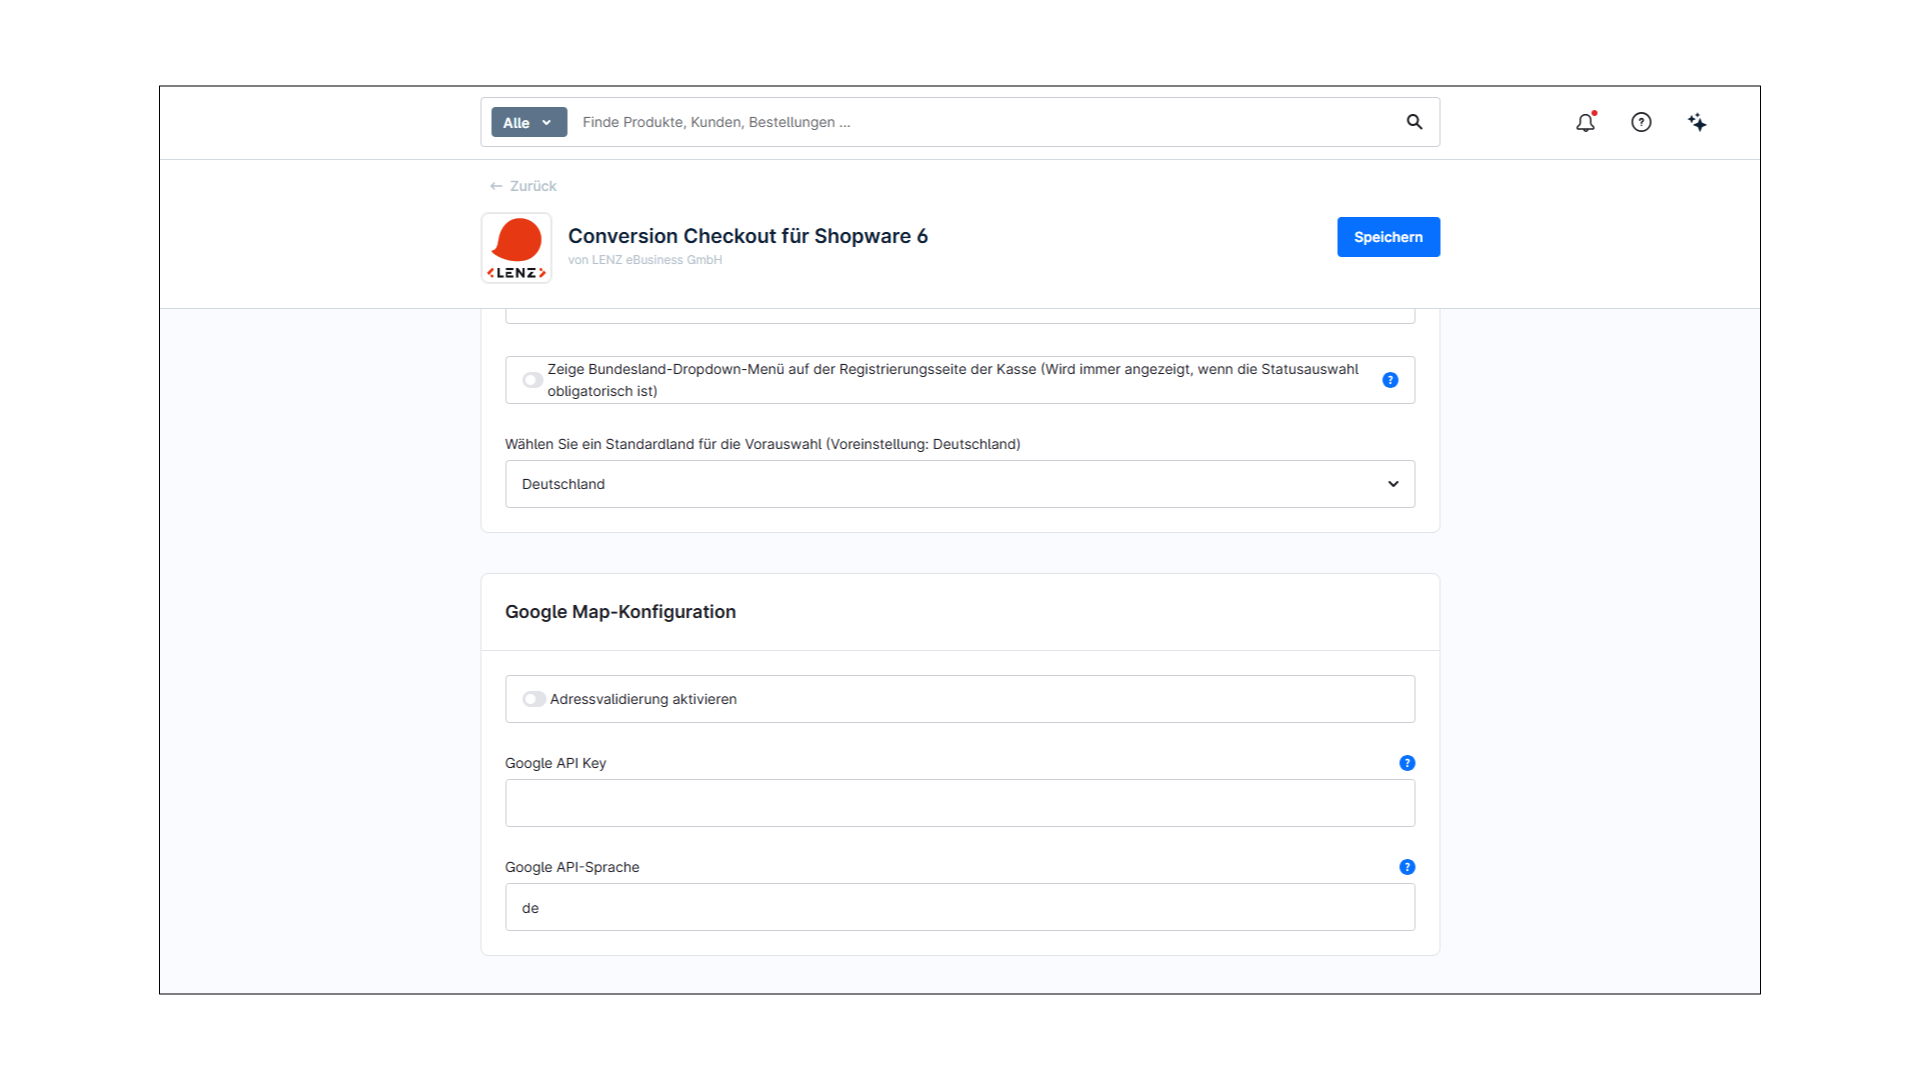
Task: Click the product search input field
Action: [900, 122]
